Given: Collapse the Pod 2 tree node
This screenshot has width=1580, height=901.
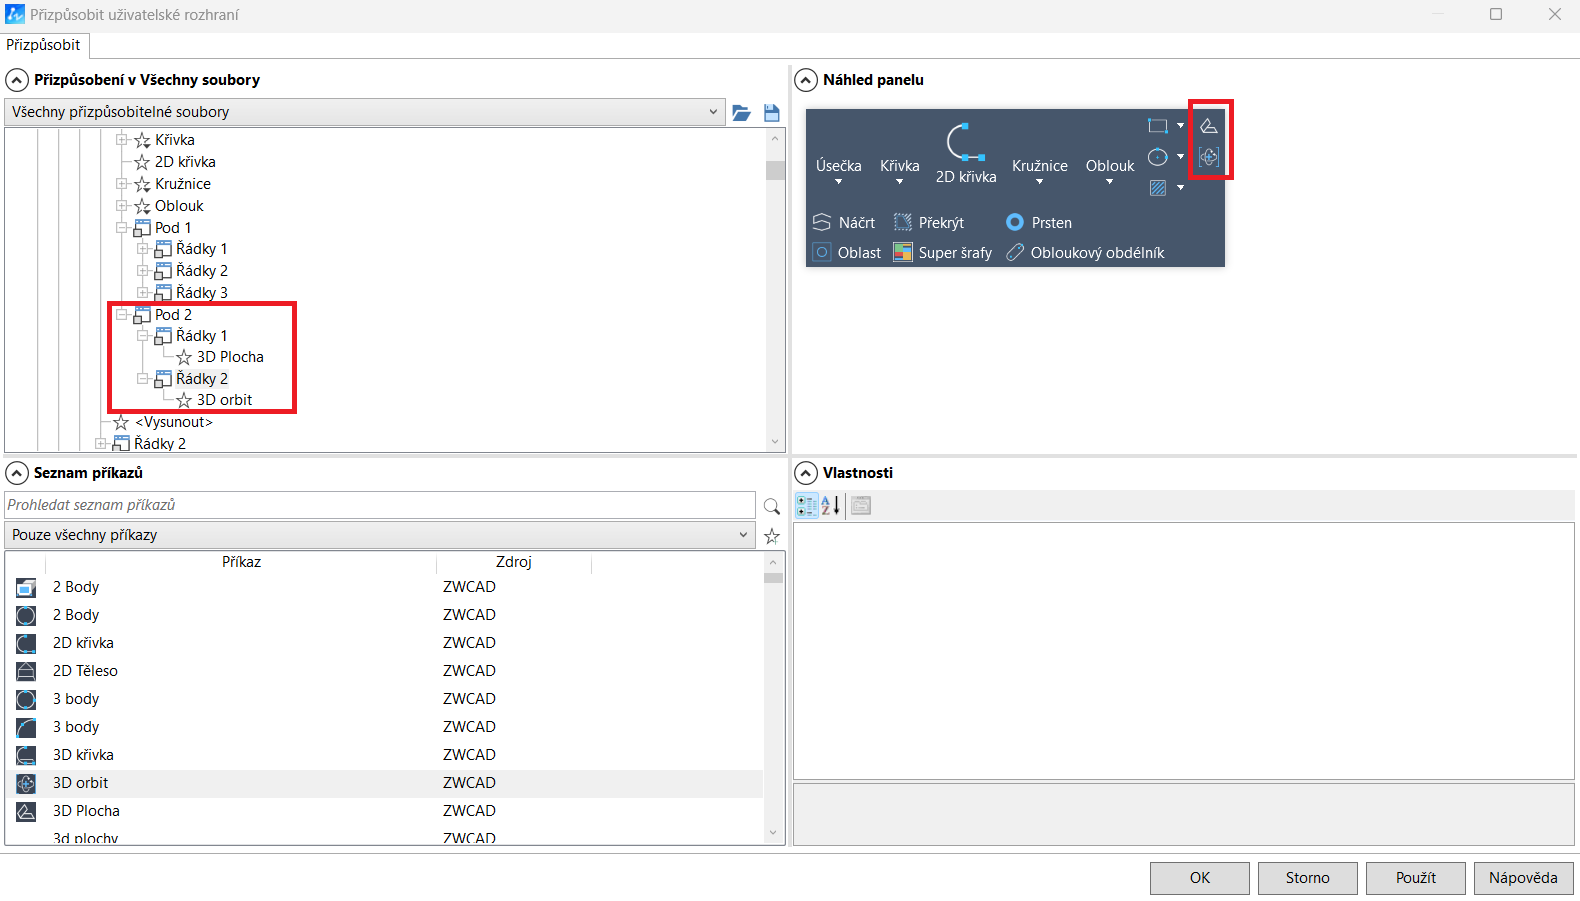Looking at the screenshot, I should (122, 315).
